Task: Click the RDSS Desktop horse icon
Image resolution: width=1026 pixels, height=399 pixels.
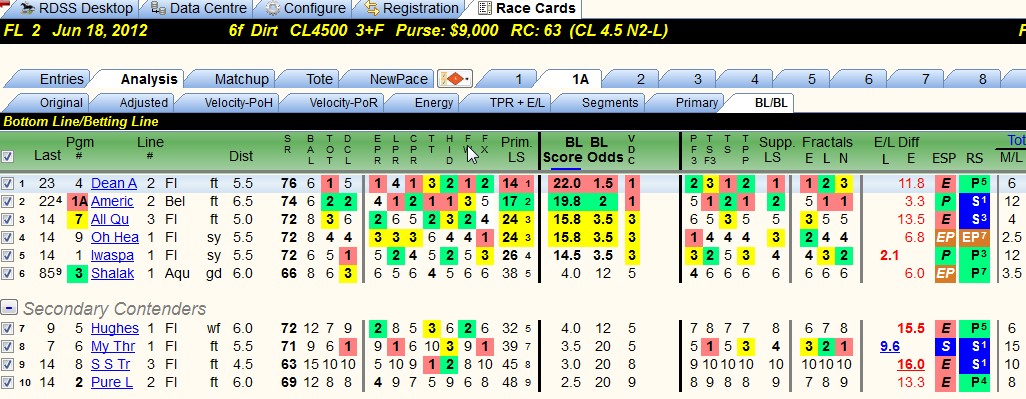Action: point(27,9)
